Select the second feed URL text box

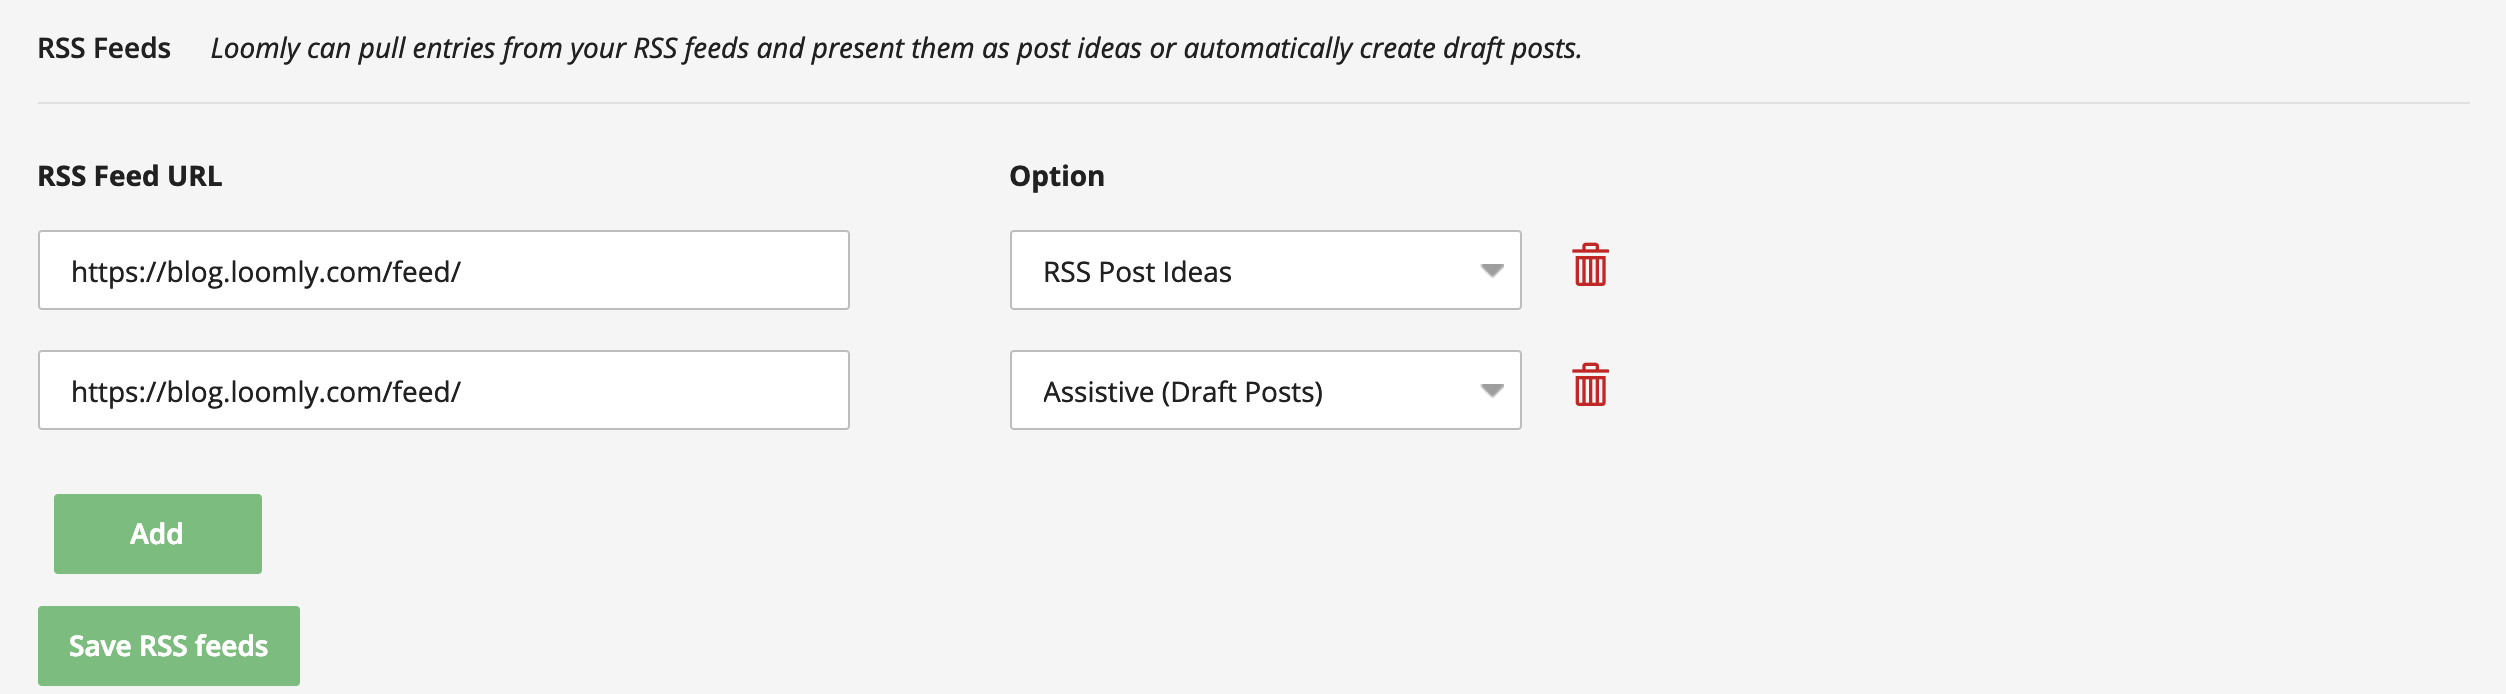point(443,389)
